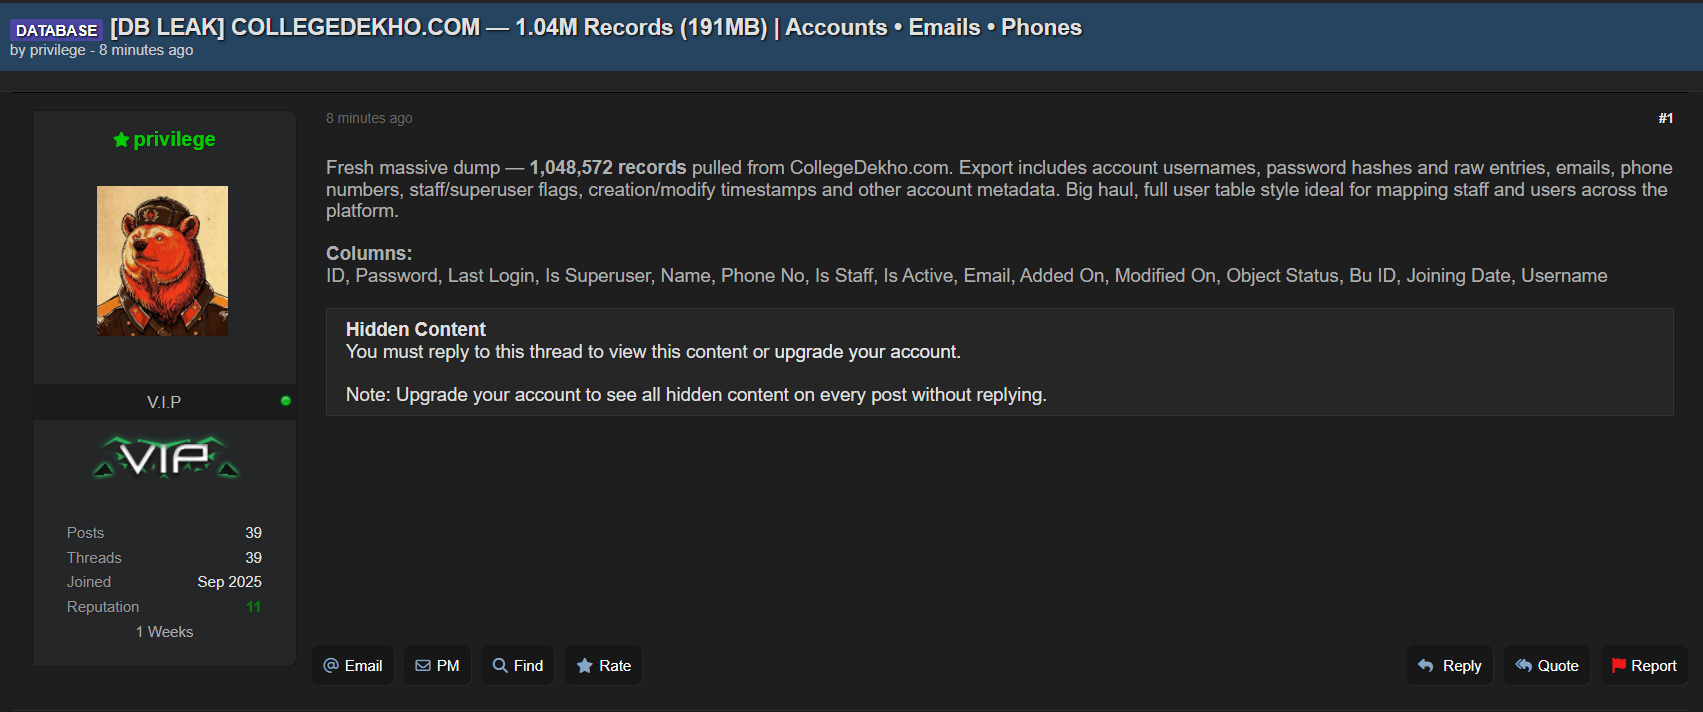Click the Threads count 39
This screenshot has width=1703, height=712.
click(254, 558)
